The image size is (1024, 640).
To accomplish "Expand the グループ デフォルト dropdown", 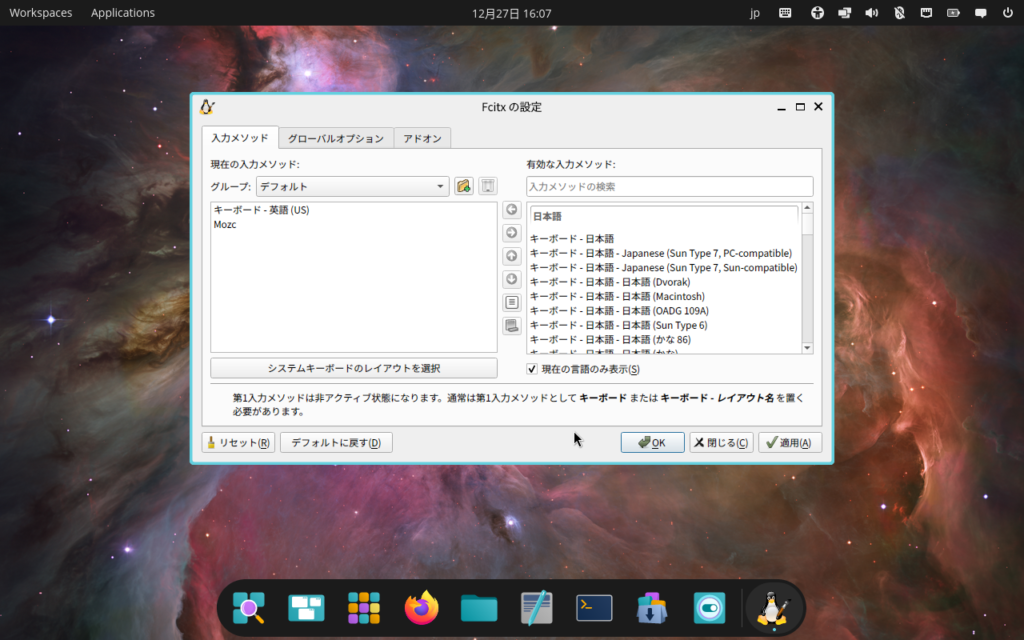I will (x=352, y=186).
